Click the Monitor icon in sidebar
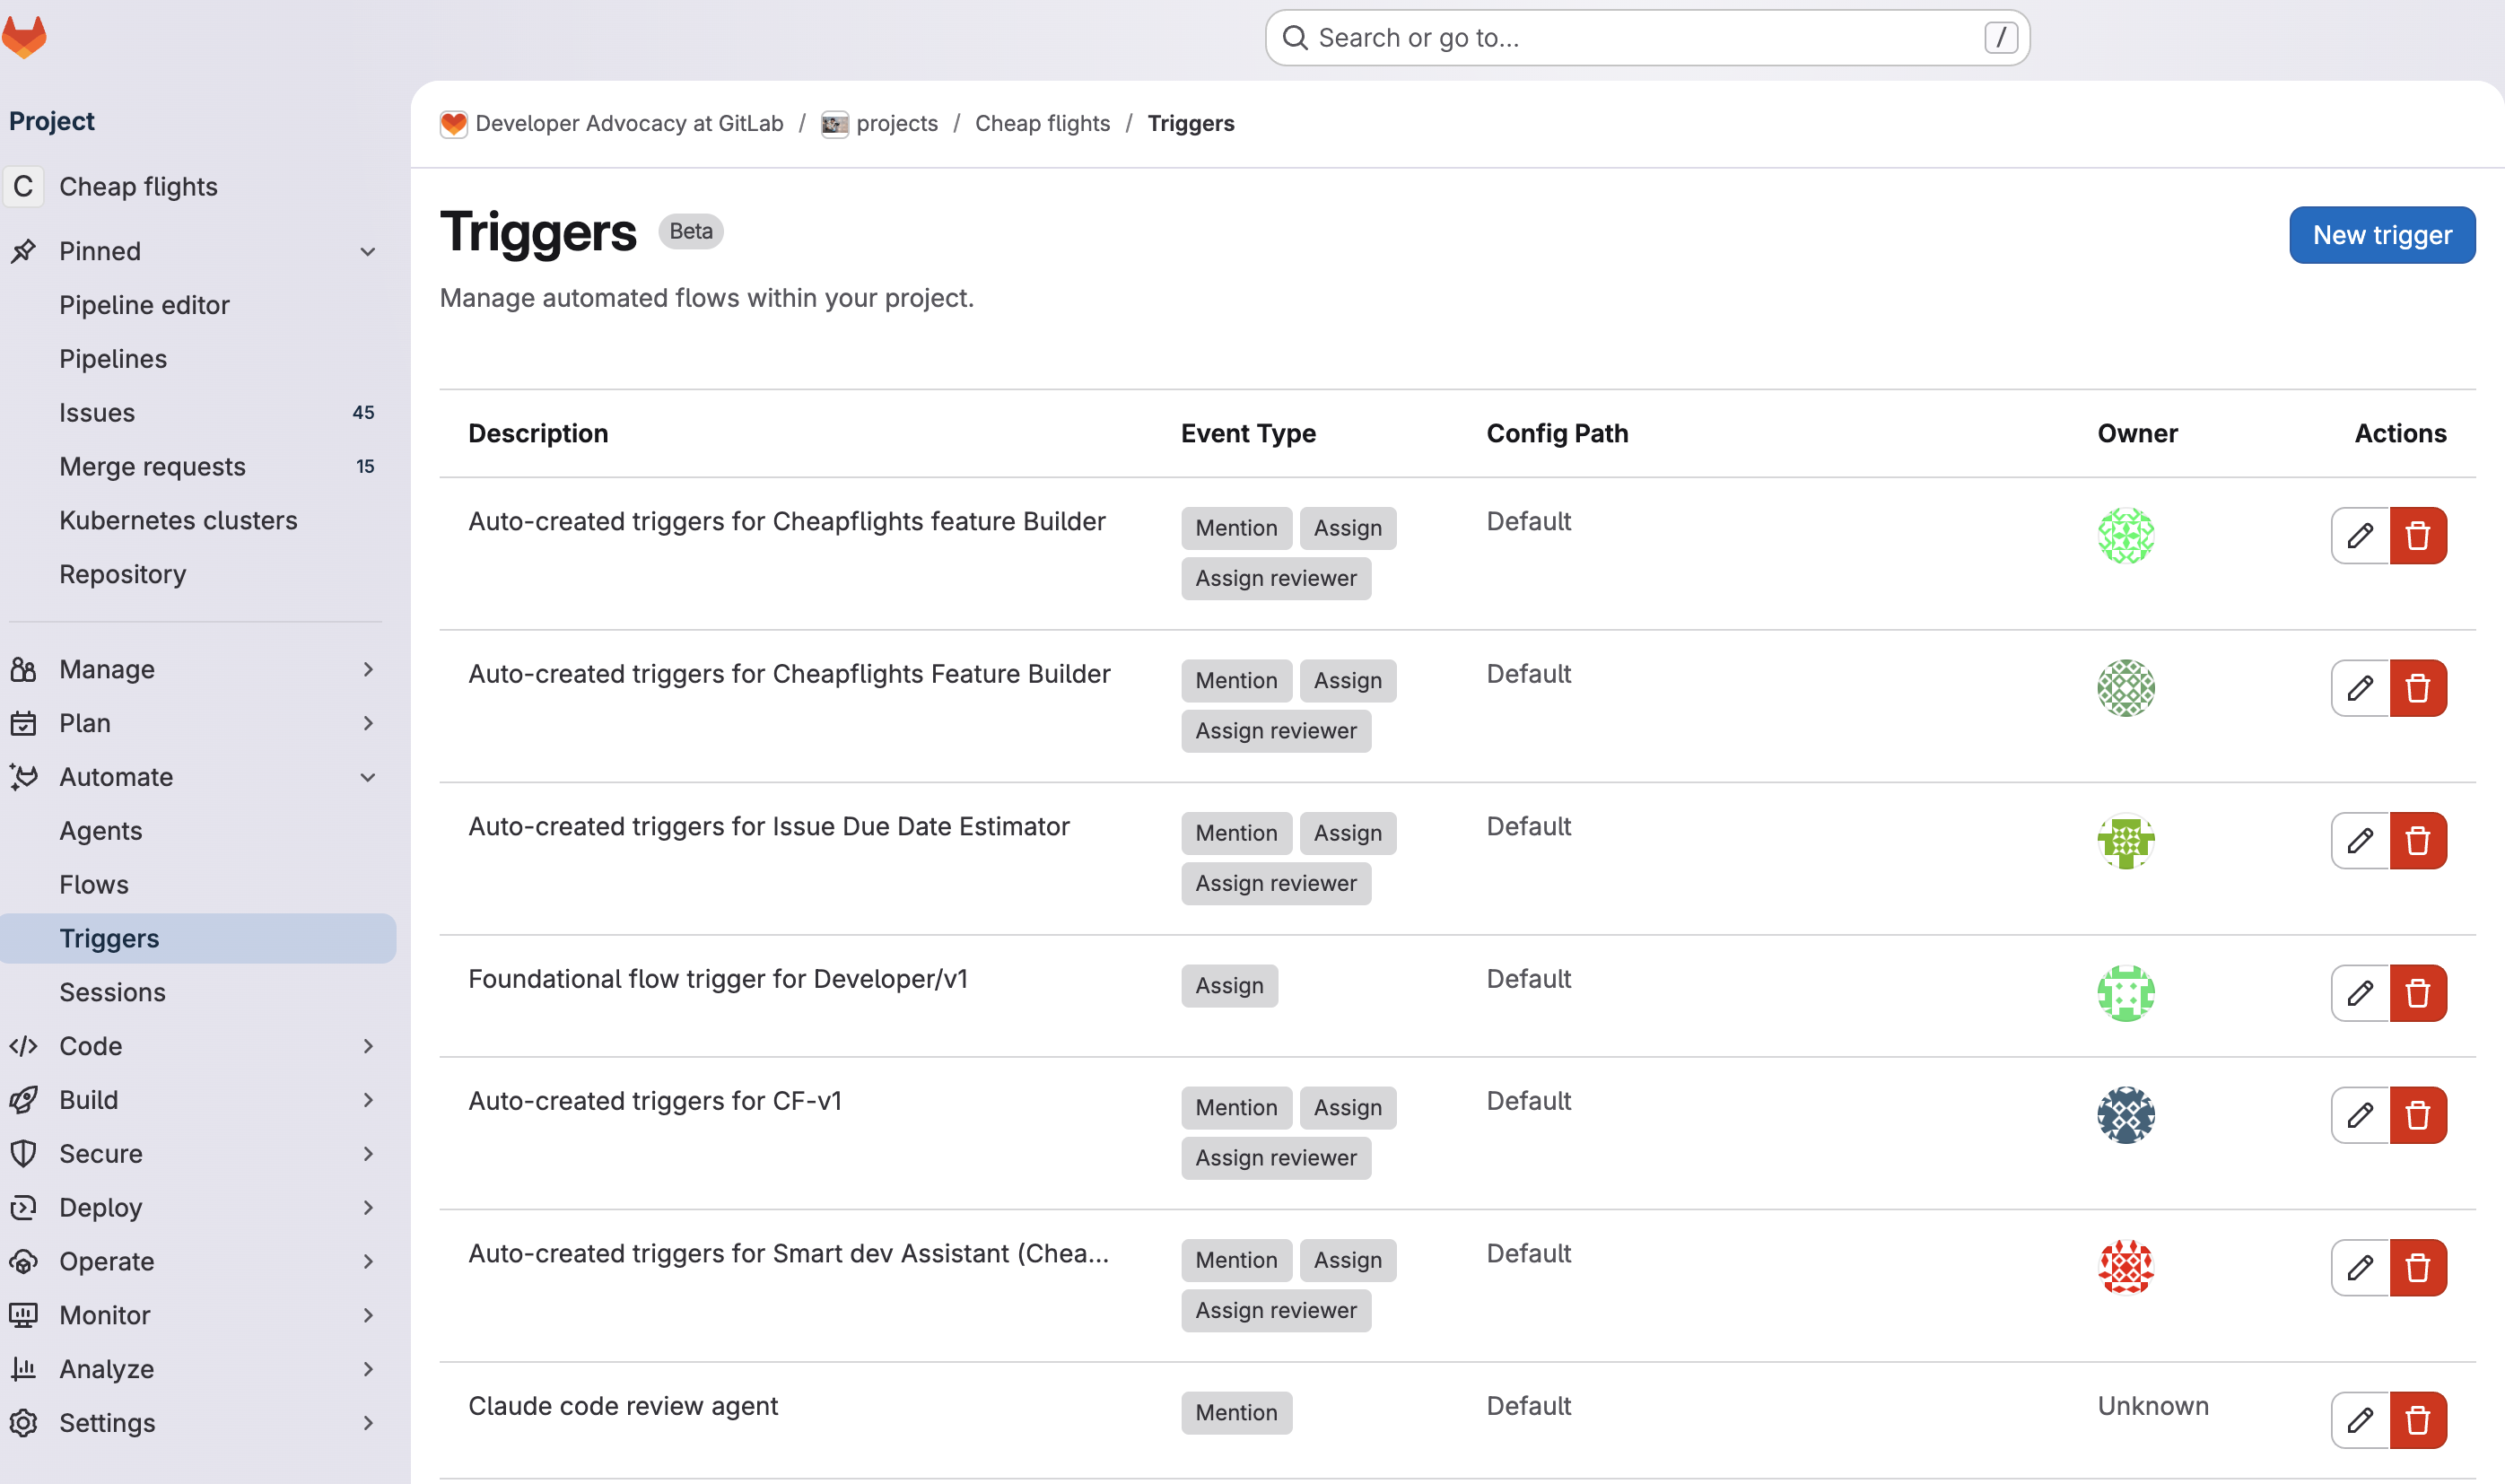Image resolution: width=2505 pixels, height=1484 pixels. pos(24,1314)
